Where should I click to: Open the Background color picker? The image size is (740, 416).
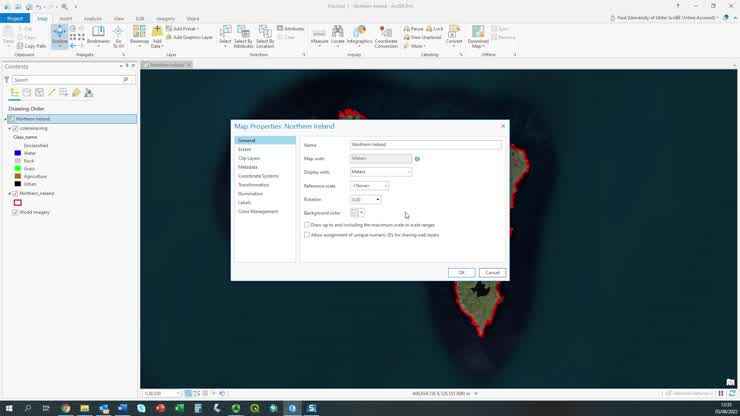pos(357,213)
